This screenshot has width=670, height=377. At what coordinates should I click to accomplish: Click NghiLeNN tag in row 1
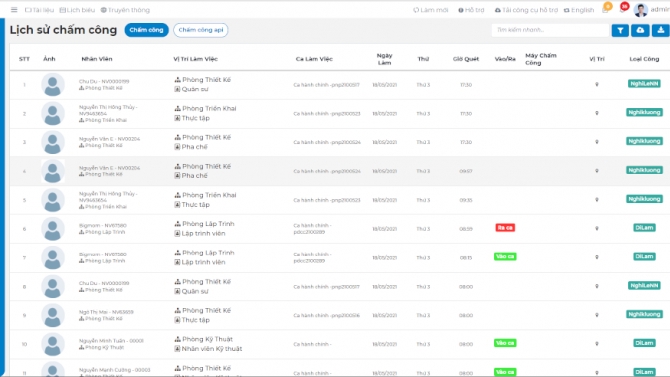(644, 84)
